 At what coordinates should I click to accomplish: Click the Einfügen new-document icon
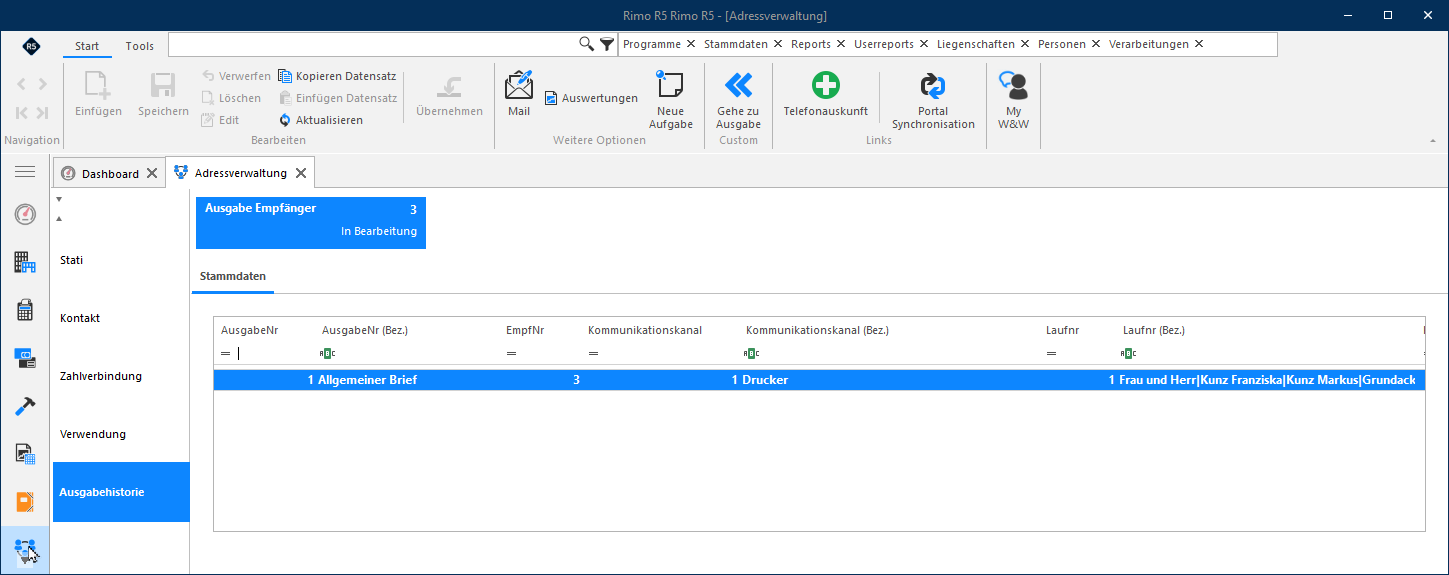pos(98,85)
